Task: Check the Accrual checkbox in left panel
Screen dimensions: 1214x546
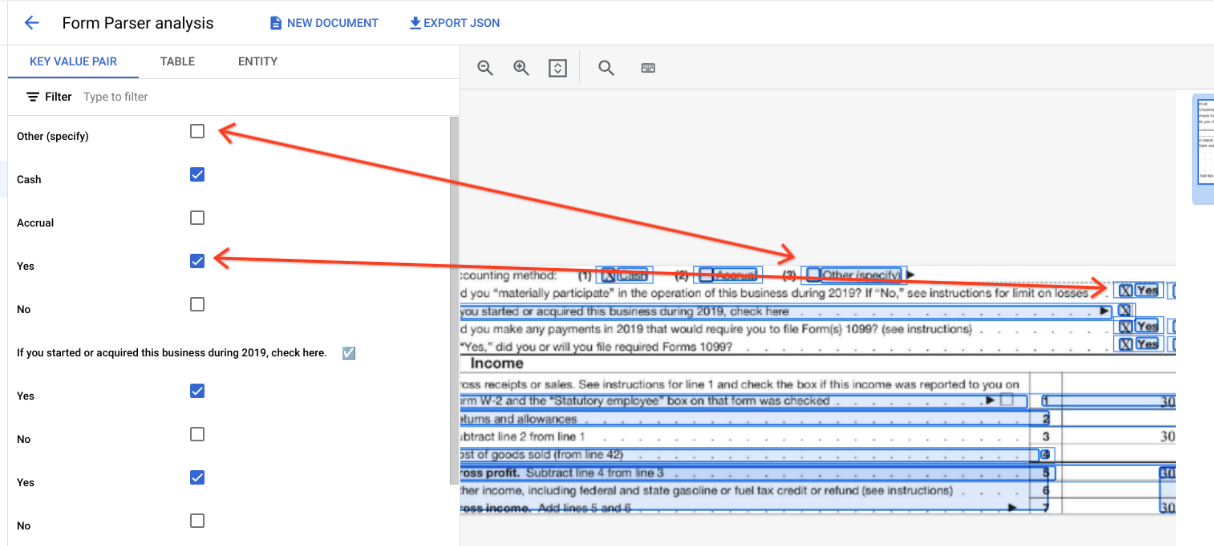Action: [197, 218]
